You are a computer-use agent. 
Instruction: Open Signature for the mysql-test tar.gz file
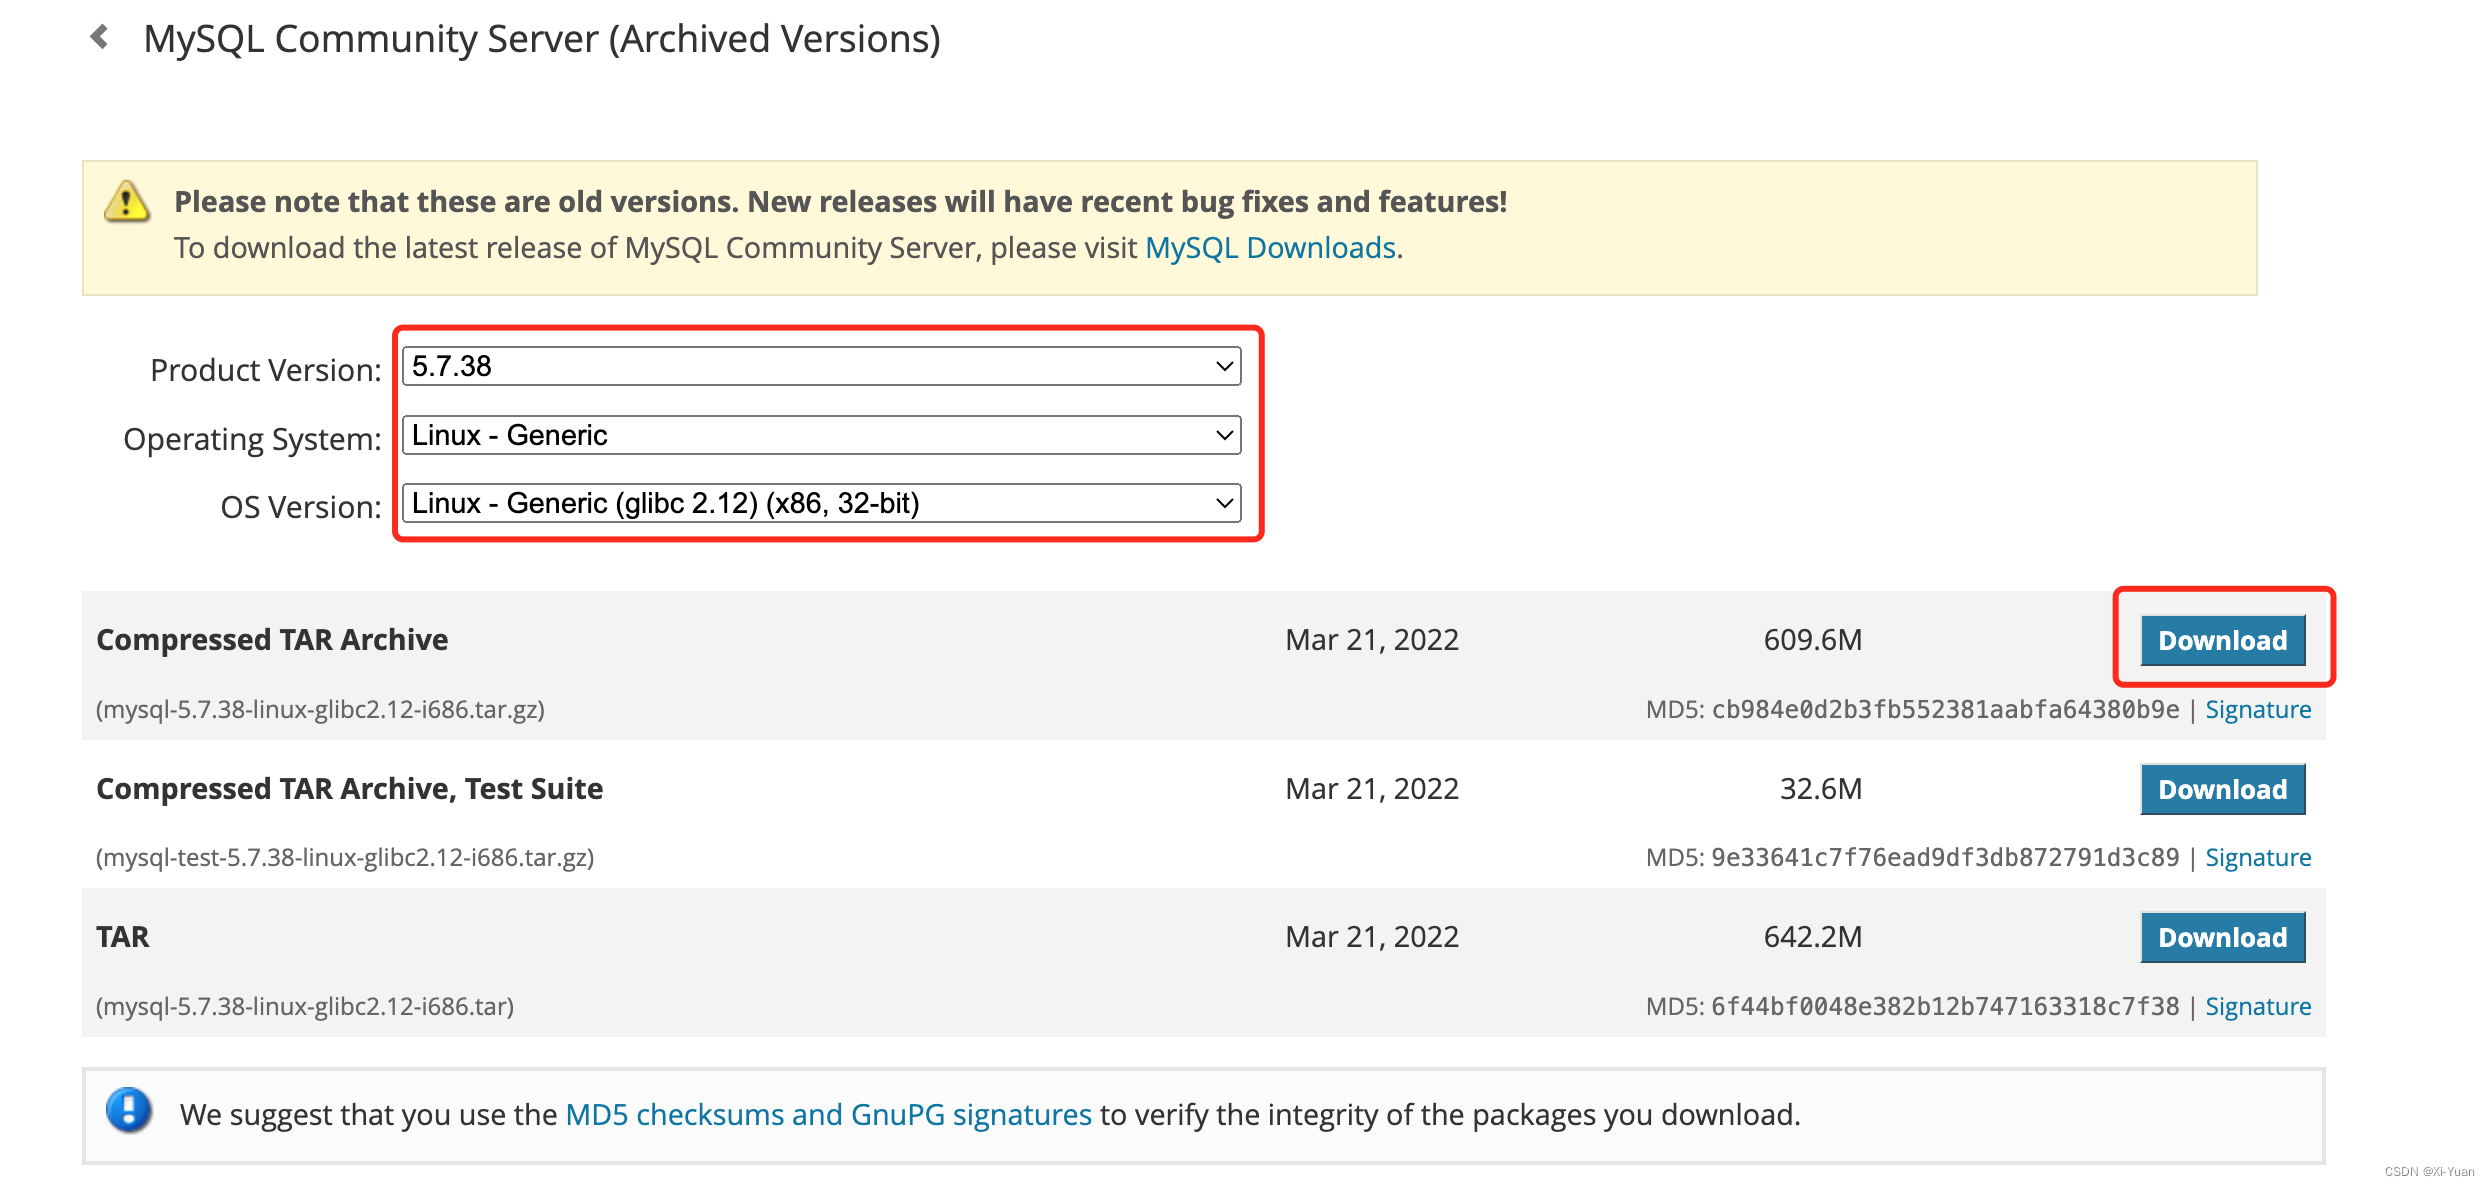click(x=2258, y=857)
